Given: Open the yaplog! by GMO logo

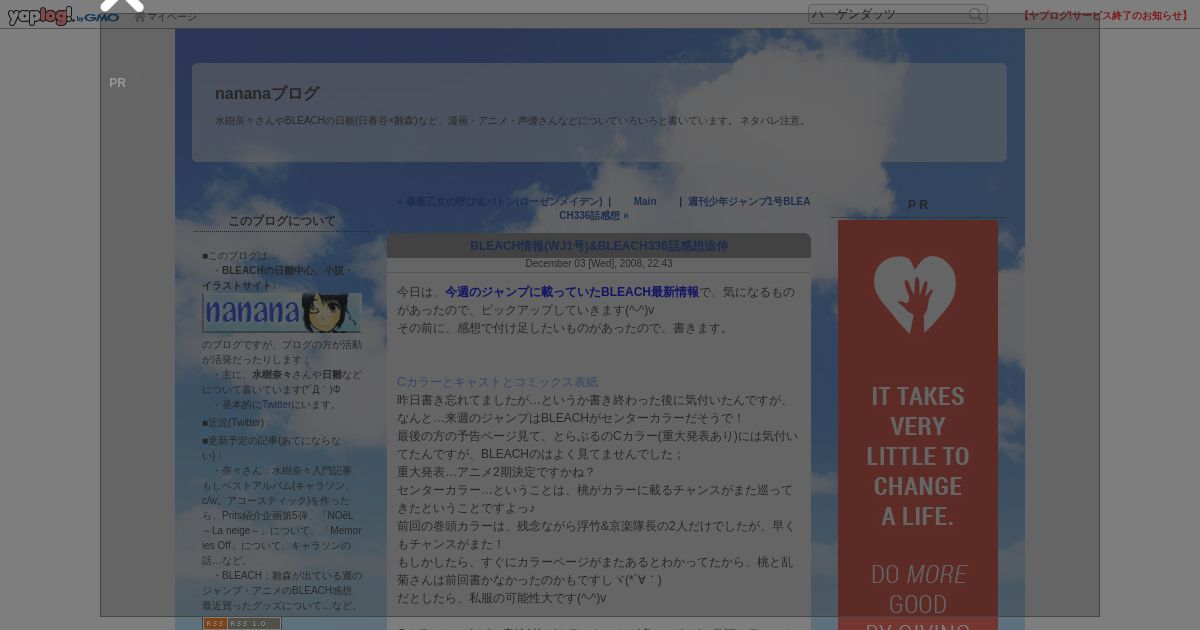Looking at the screenshot, I should pos(64,16).
